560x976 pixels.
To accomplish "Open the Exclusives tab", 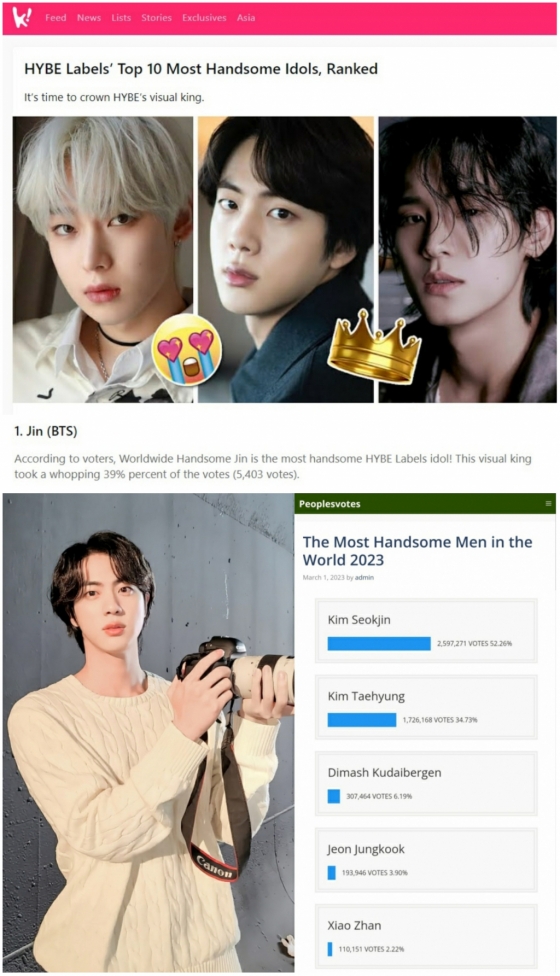I will [x=204, y=18].
